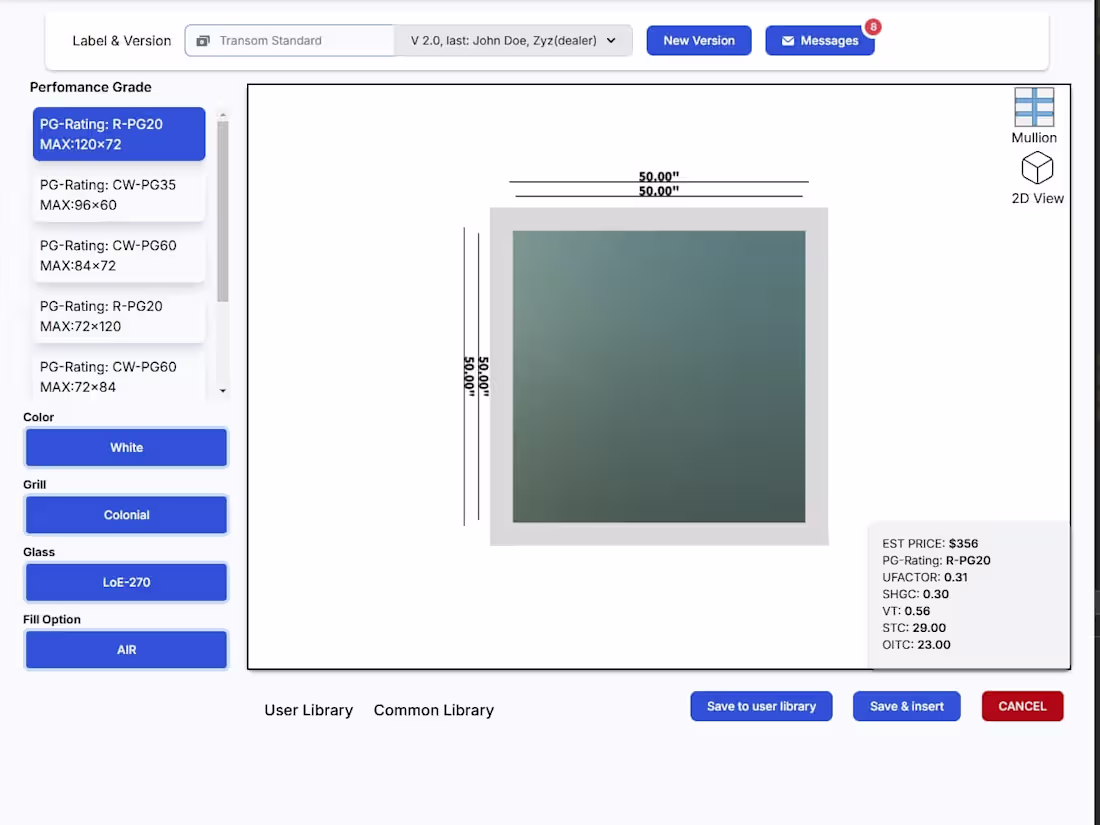Click the scroll-down arrow in the grade list
The image size is (1100, 825).
222,389
